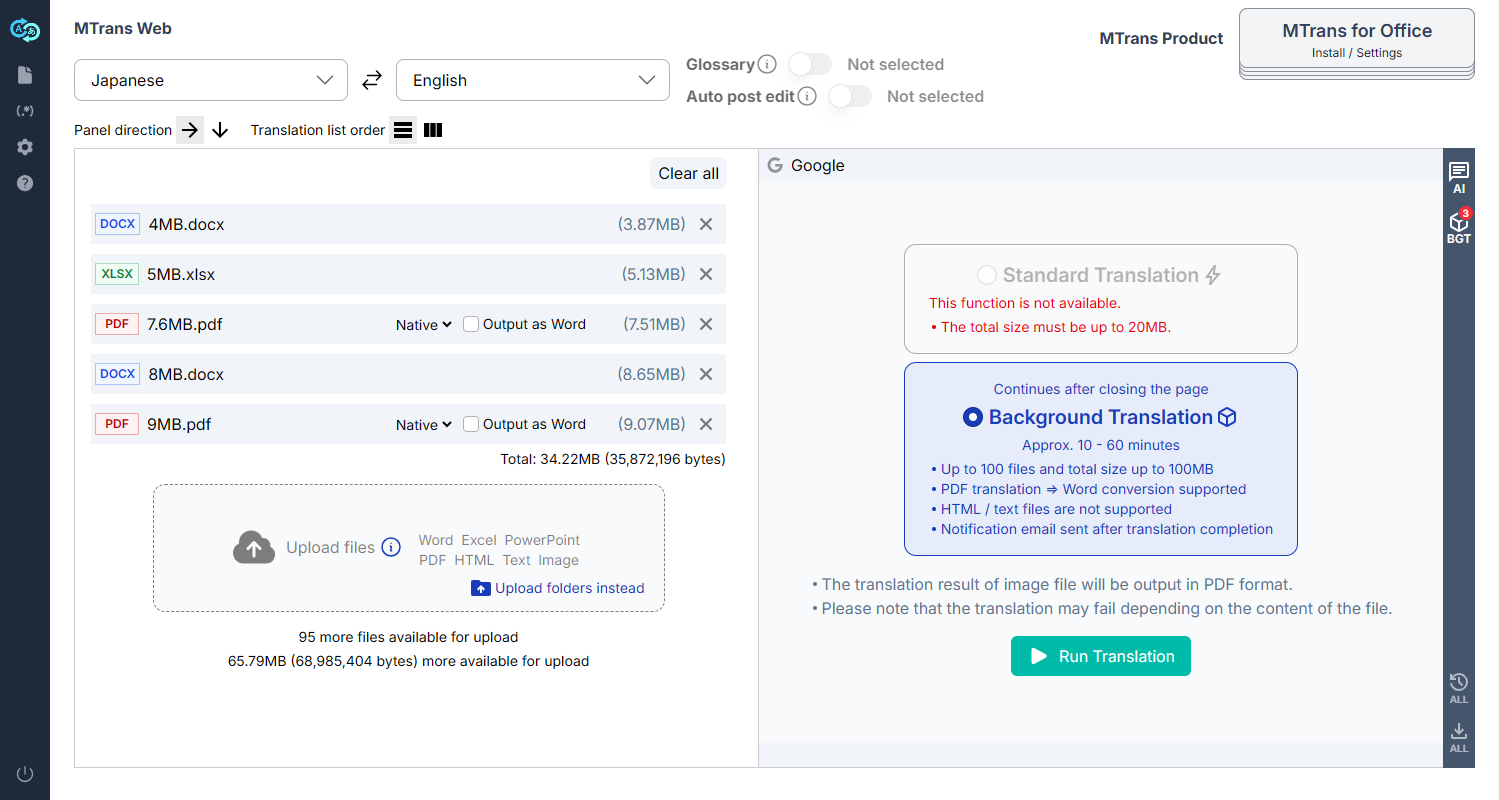Swap source and target languages
Viewport: 1499px width, 800px height.
click(372, 80)
